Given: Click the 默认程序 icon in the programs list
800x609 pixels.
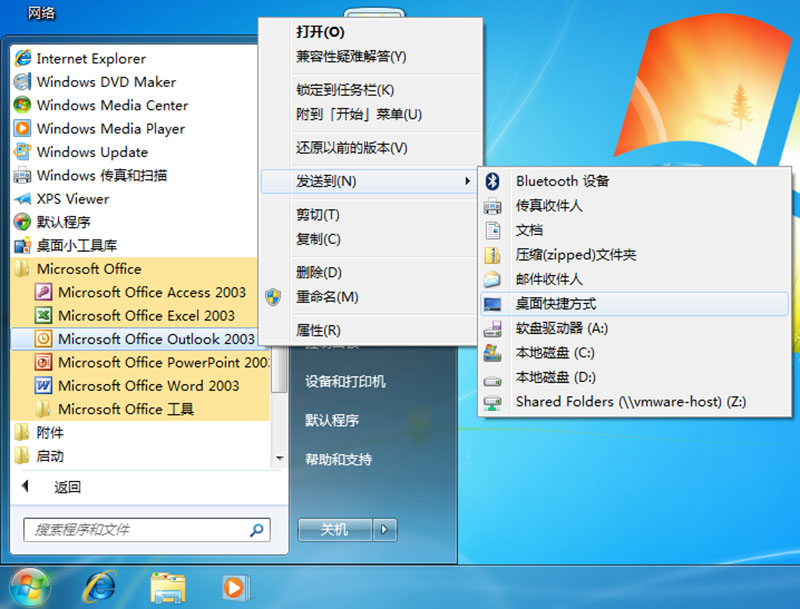Looking at the screenshot, I should [x=22, y=222].
